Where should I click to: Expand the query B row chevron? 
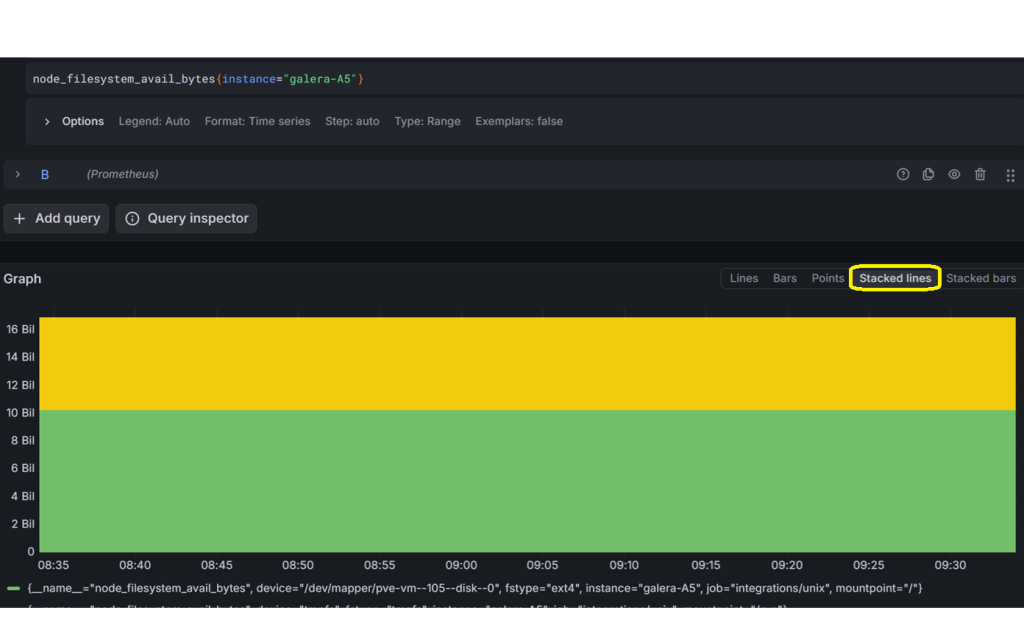click(17, 174)
